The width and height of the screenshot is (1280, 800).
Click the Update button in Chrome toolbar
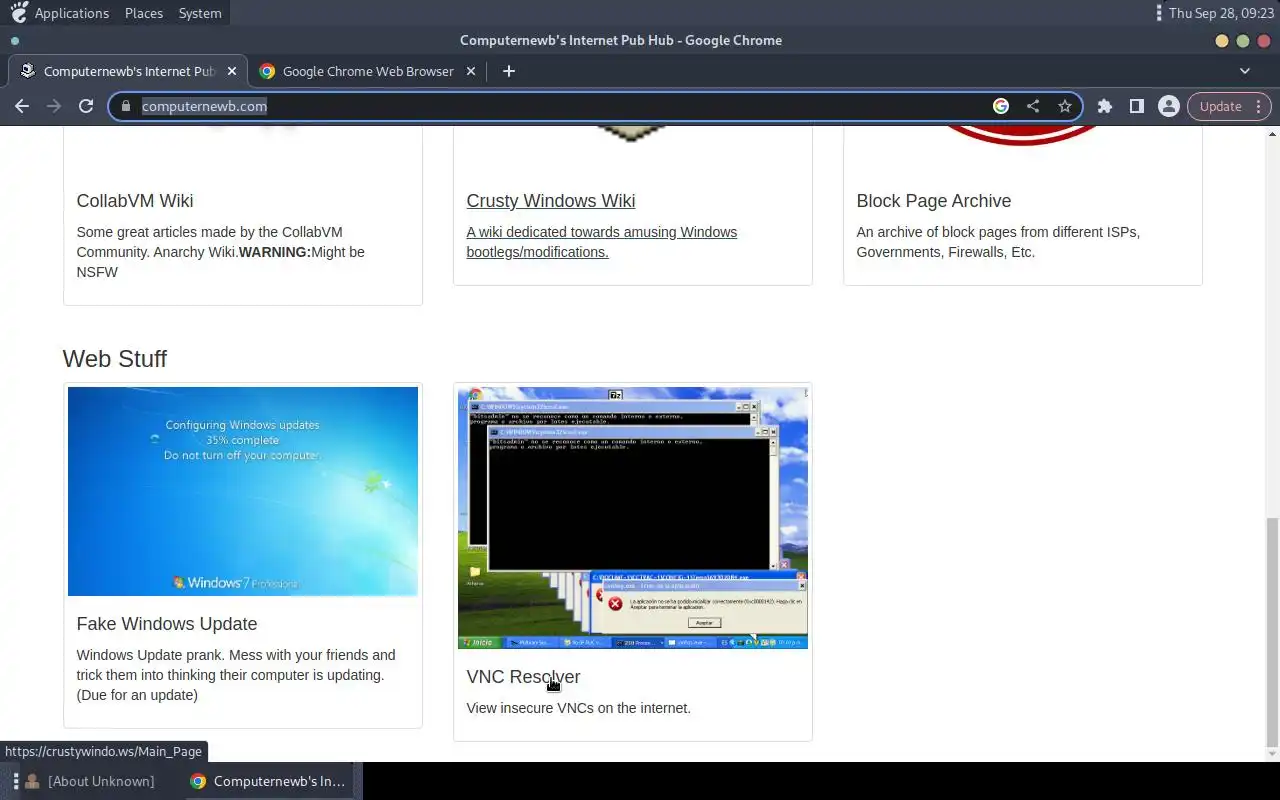pyautogui.click(x=1221, y=106)
